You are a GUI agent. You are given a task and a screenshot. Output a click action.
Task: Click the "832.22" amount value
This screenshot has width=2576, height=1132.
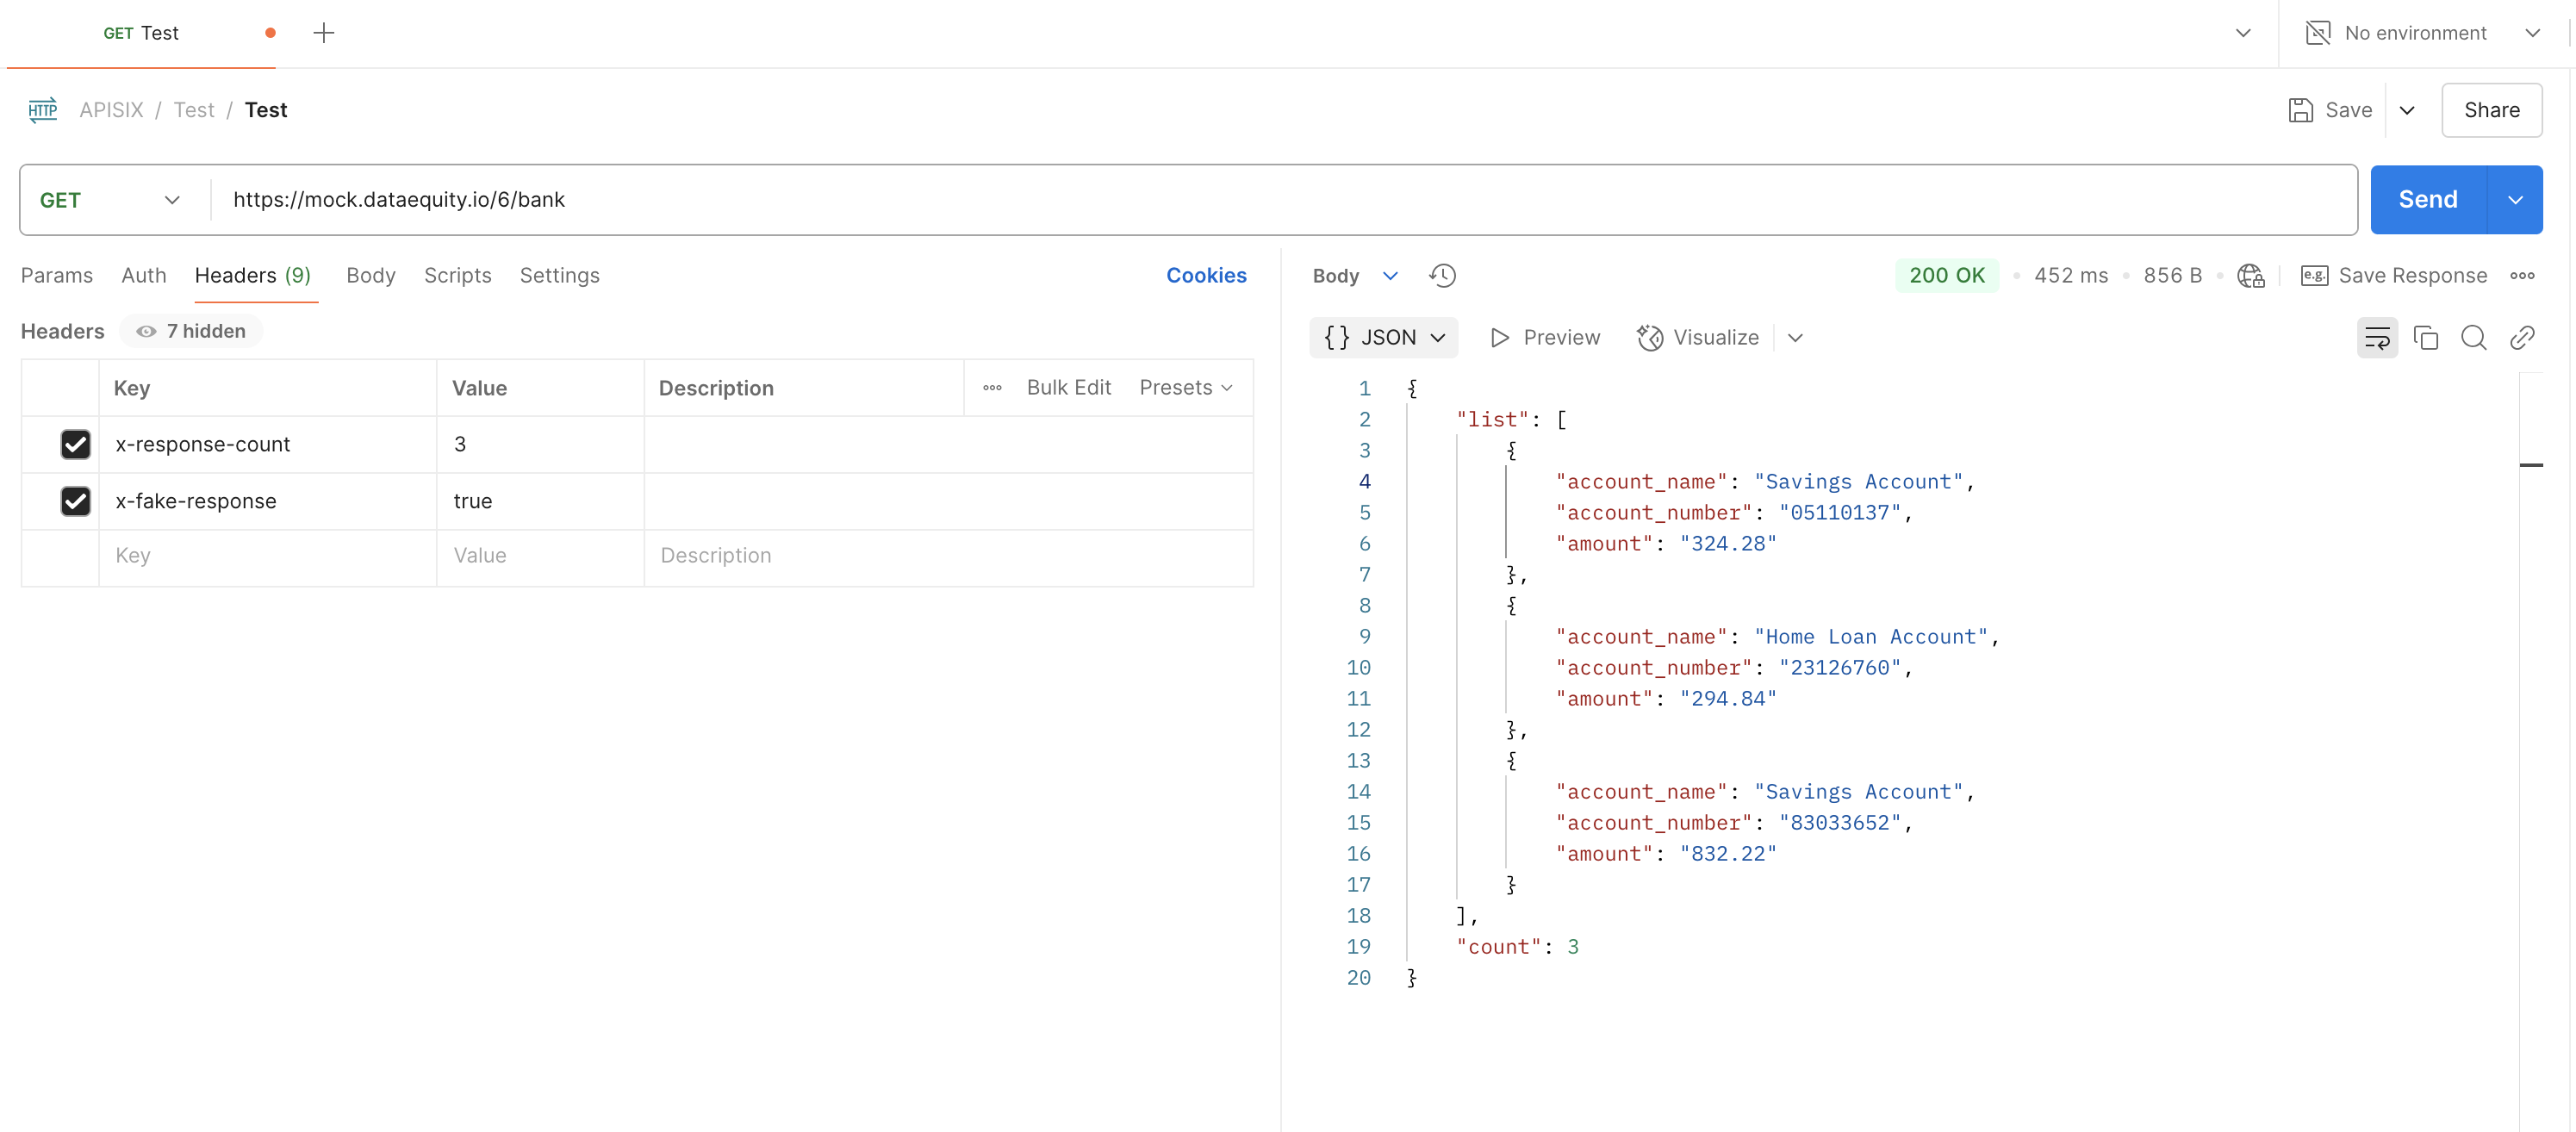click(1727, 854)
